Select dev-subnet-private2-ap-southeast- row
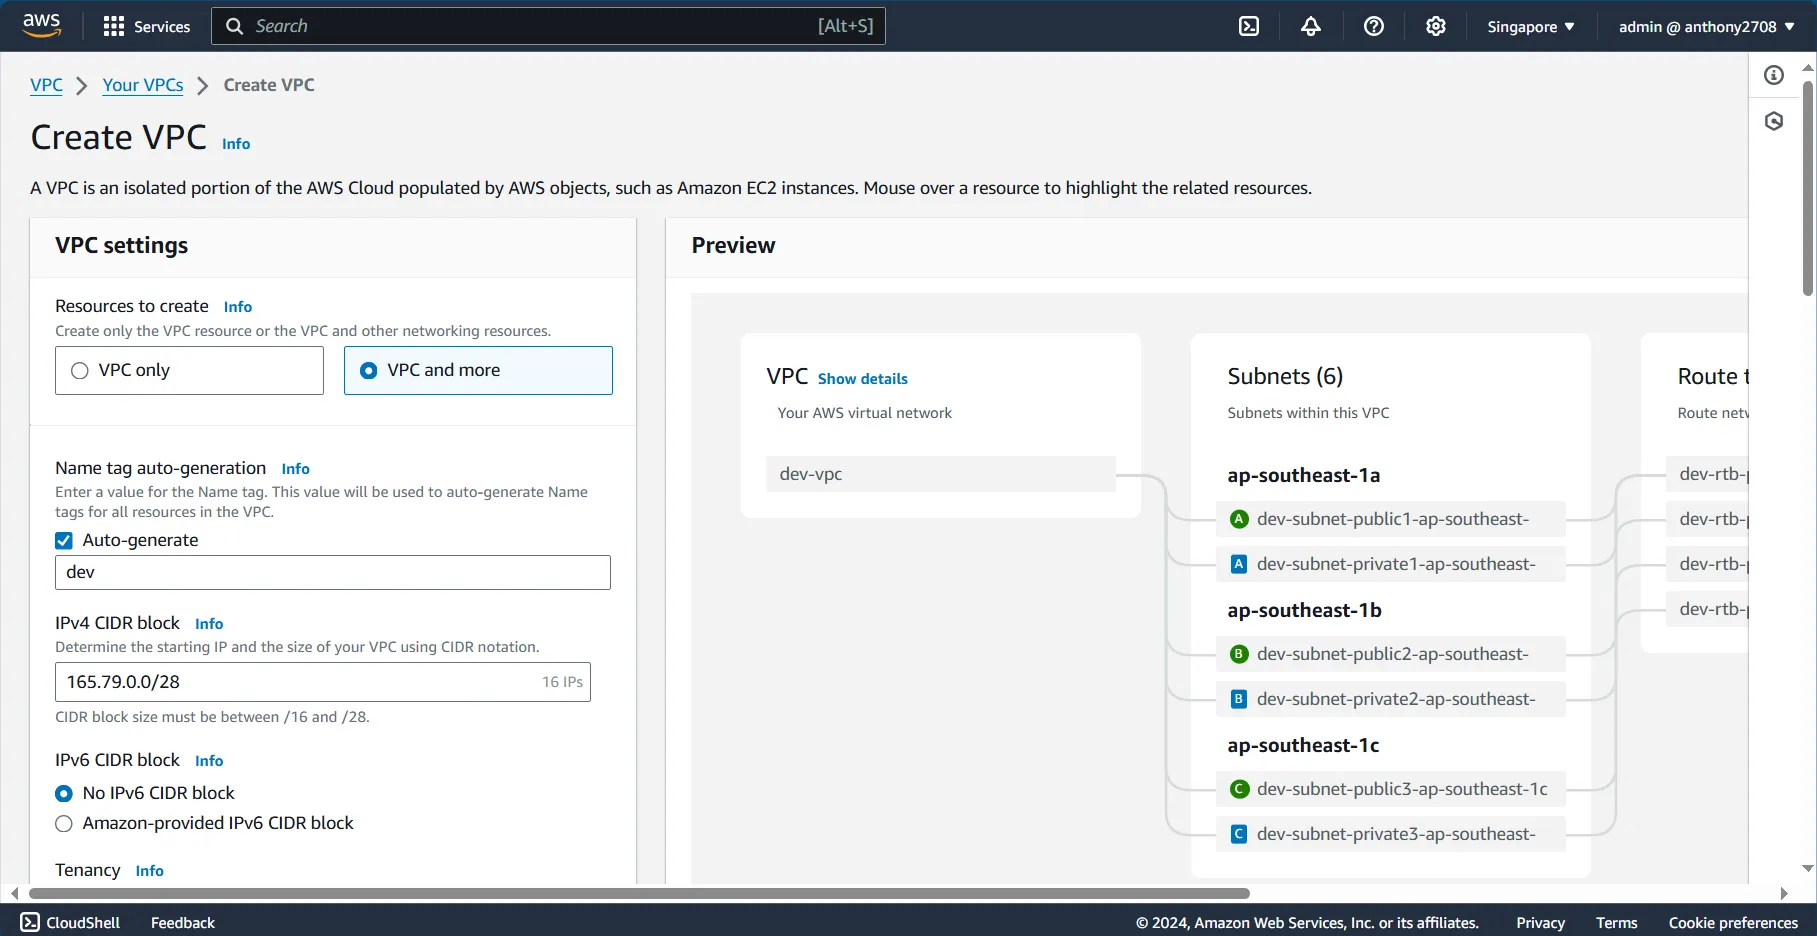The height and width of the screenshot is (936, 1817). click(1391, 699)
